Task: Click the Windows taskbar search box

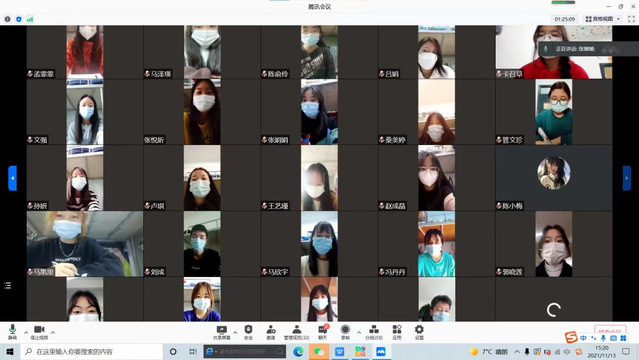Action: click(92, 351)
